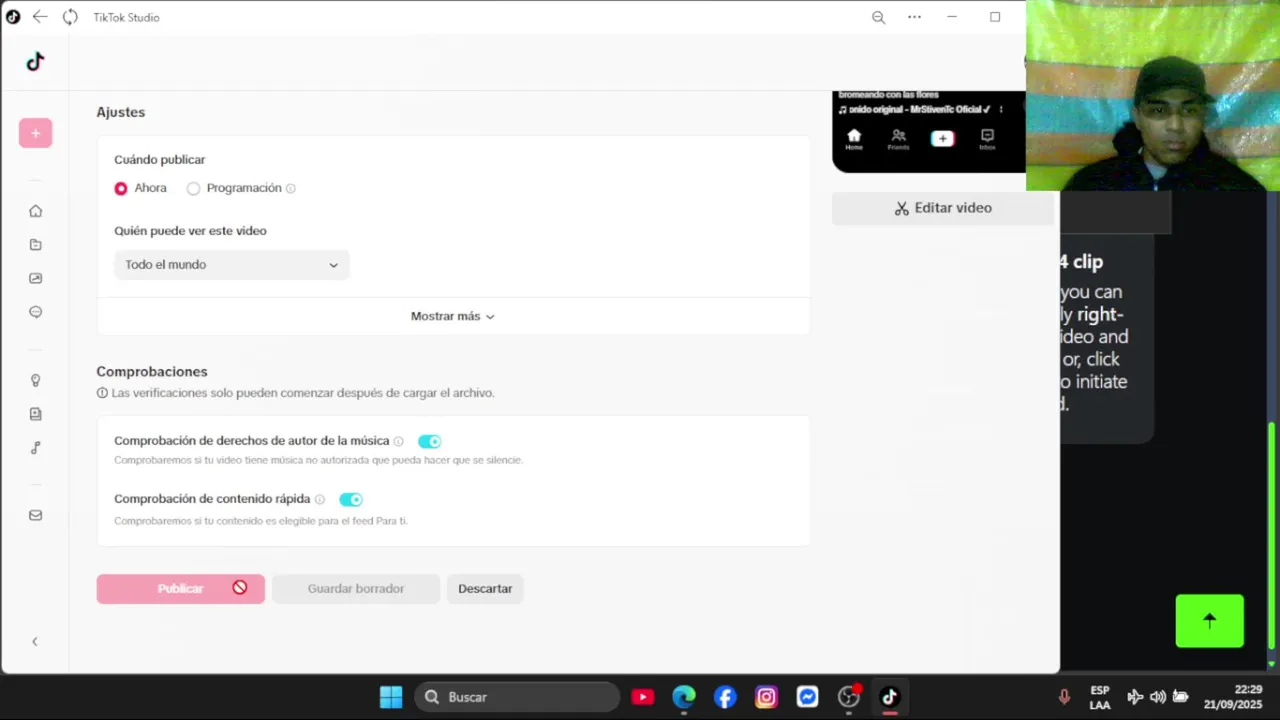1280x720 pixels.
Task: Click the scrollbar in the right dark window
Action: click(x=1272, y=535)
